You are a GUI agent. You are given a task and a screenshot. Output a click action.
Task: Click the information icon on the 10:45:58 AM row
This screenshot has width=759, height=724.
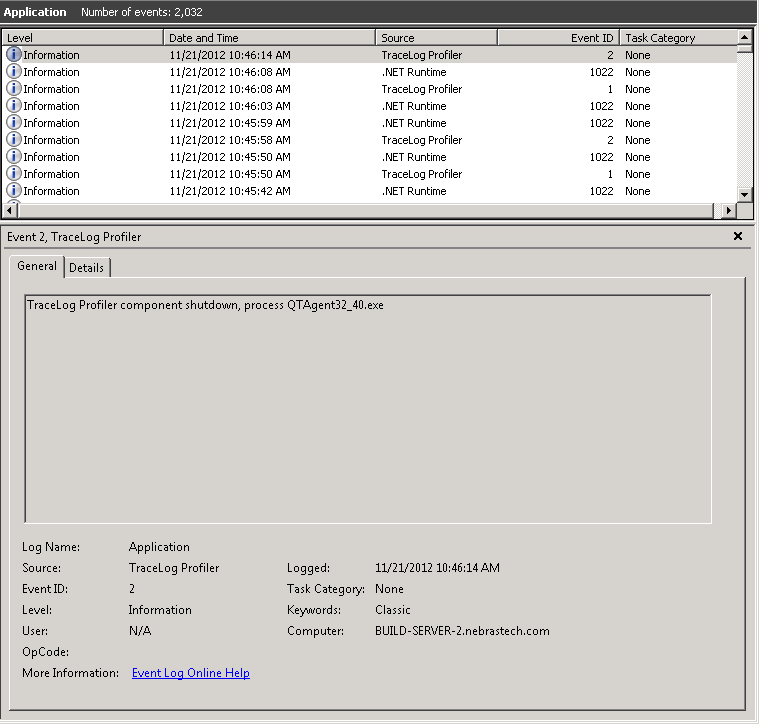pyautogui.click(x=14, y=140)
